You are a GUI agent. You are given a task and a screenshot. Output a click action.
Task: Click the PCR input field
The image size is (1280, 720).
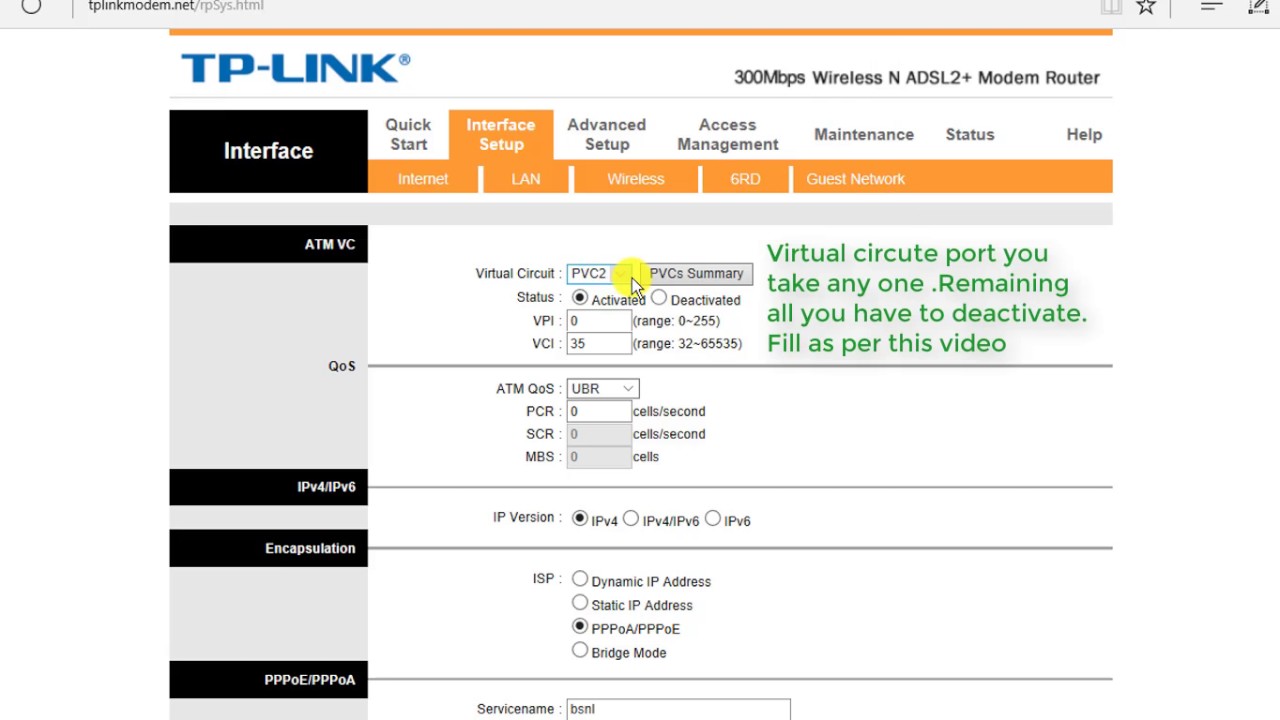coord(599,411)
